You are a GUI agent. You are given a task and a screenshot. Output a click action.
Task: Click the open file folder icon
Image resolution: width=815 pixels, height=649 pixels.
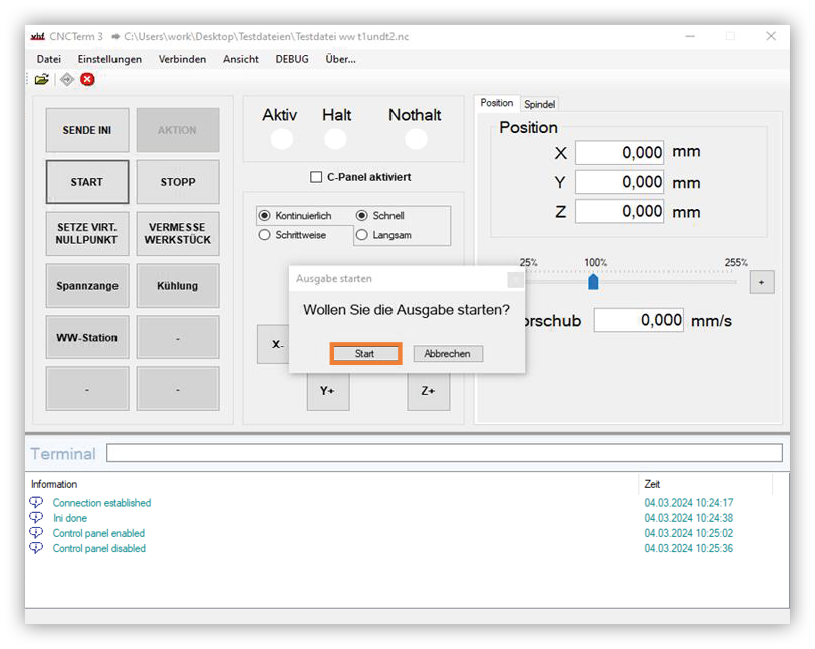click(x=42, y=80)
